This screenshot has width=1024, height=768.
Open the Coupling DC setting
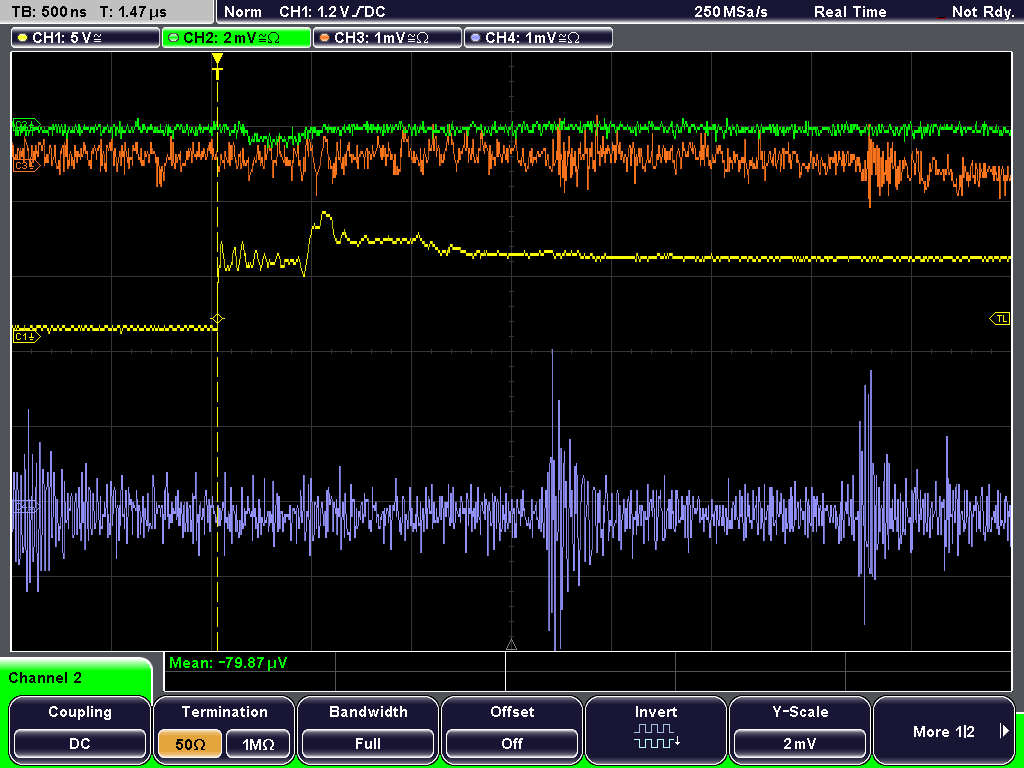80,729
